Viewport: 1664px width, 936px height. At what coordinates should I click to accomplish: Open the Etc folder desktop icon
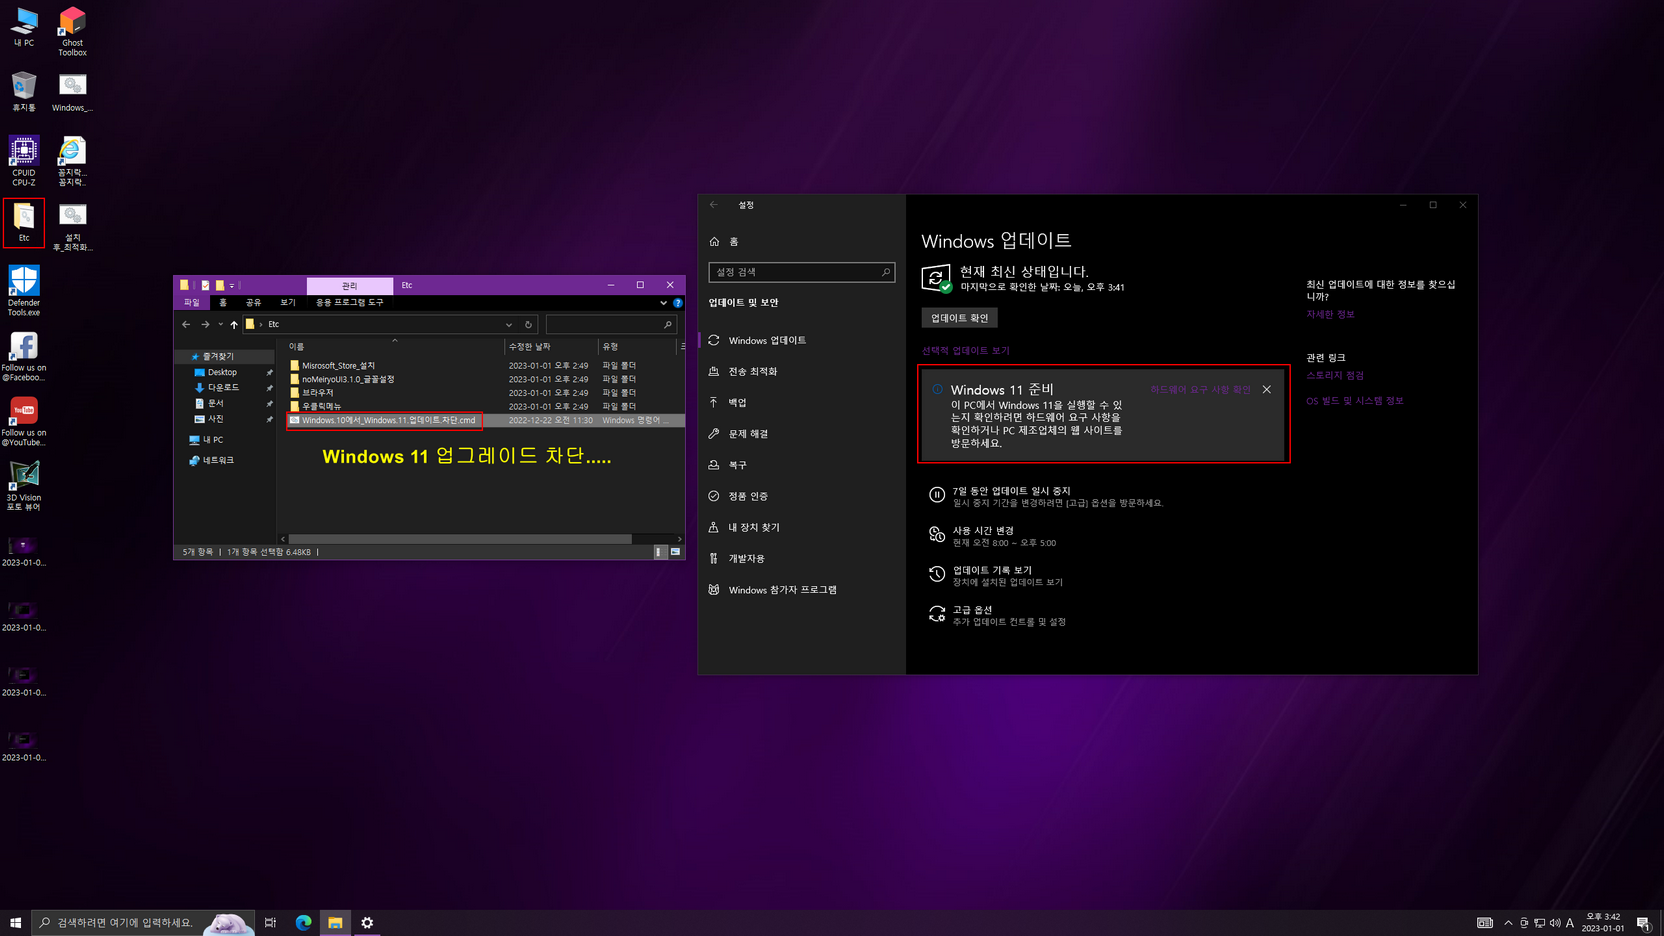coord(24,222)
